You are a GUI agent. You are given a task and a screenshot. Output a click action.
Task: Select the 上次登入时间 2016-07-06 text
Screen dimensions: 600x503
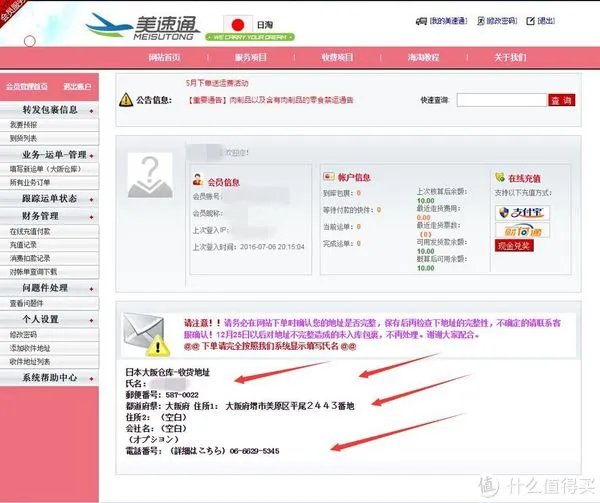[248, 247]
